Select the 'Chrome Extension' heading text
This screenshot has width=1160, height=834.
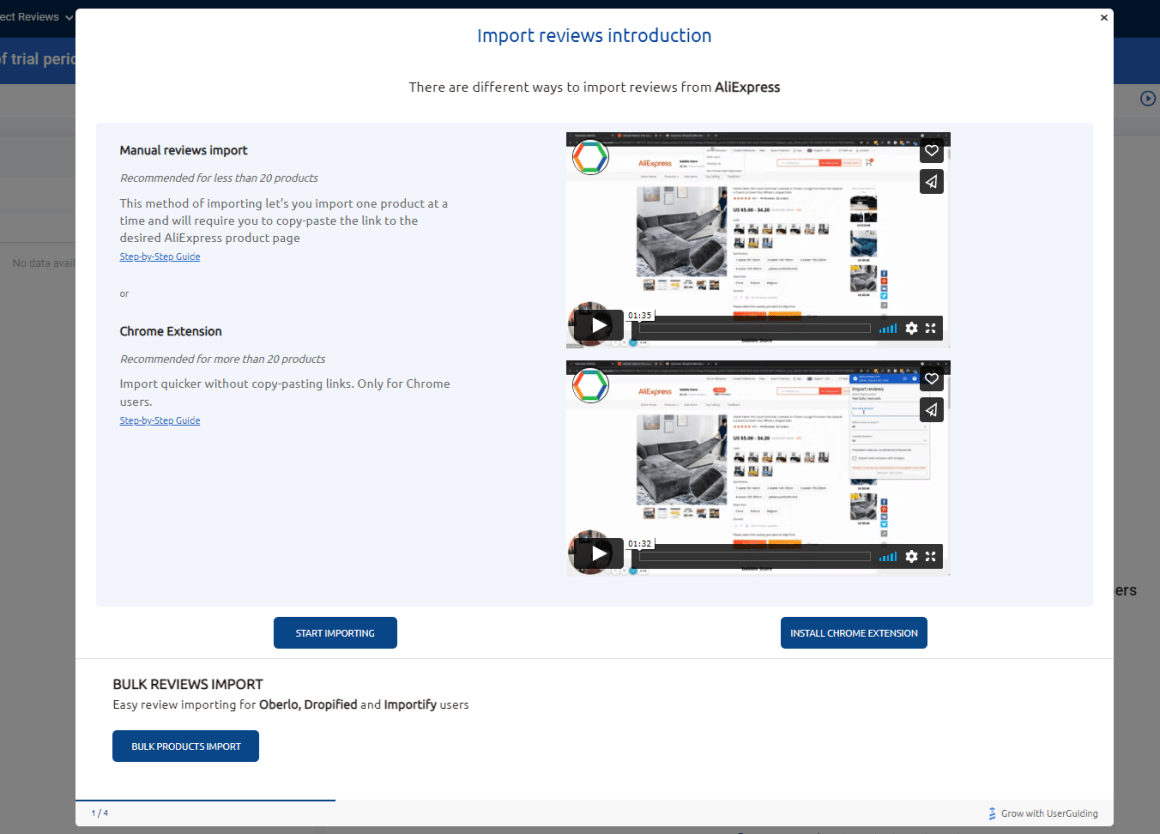pyautogui.click(x=171, y=332)
